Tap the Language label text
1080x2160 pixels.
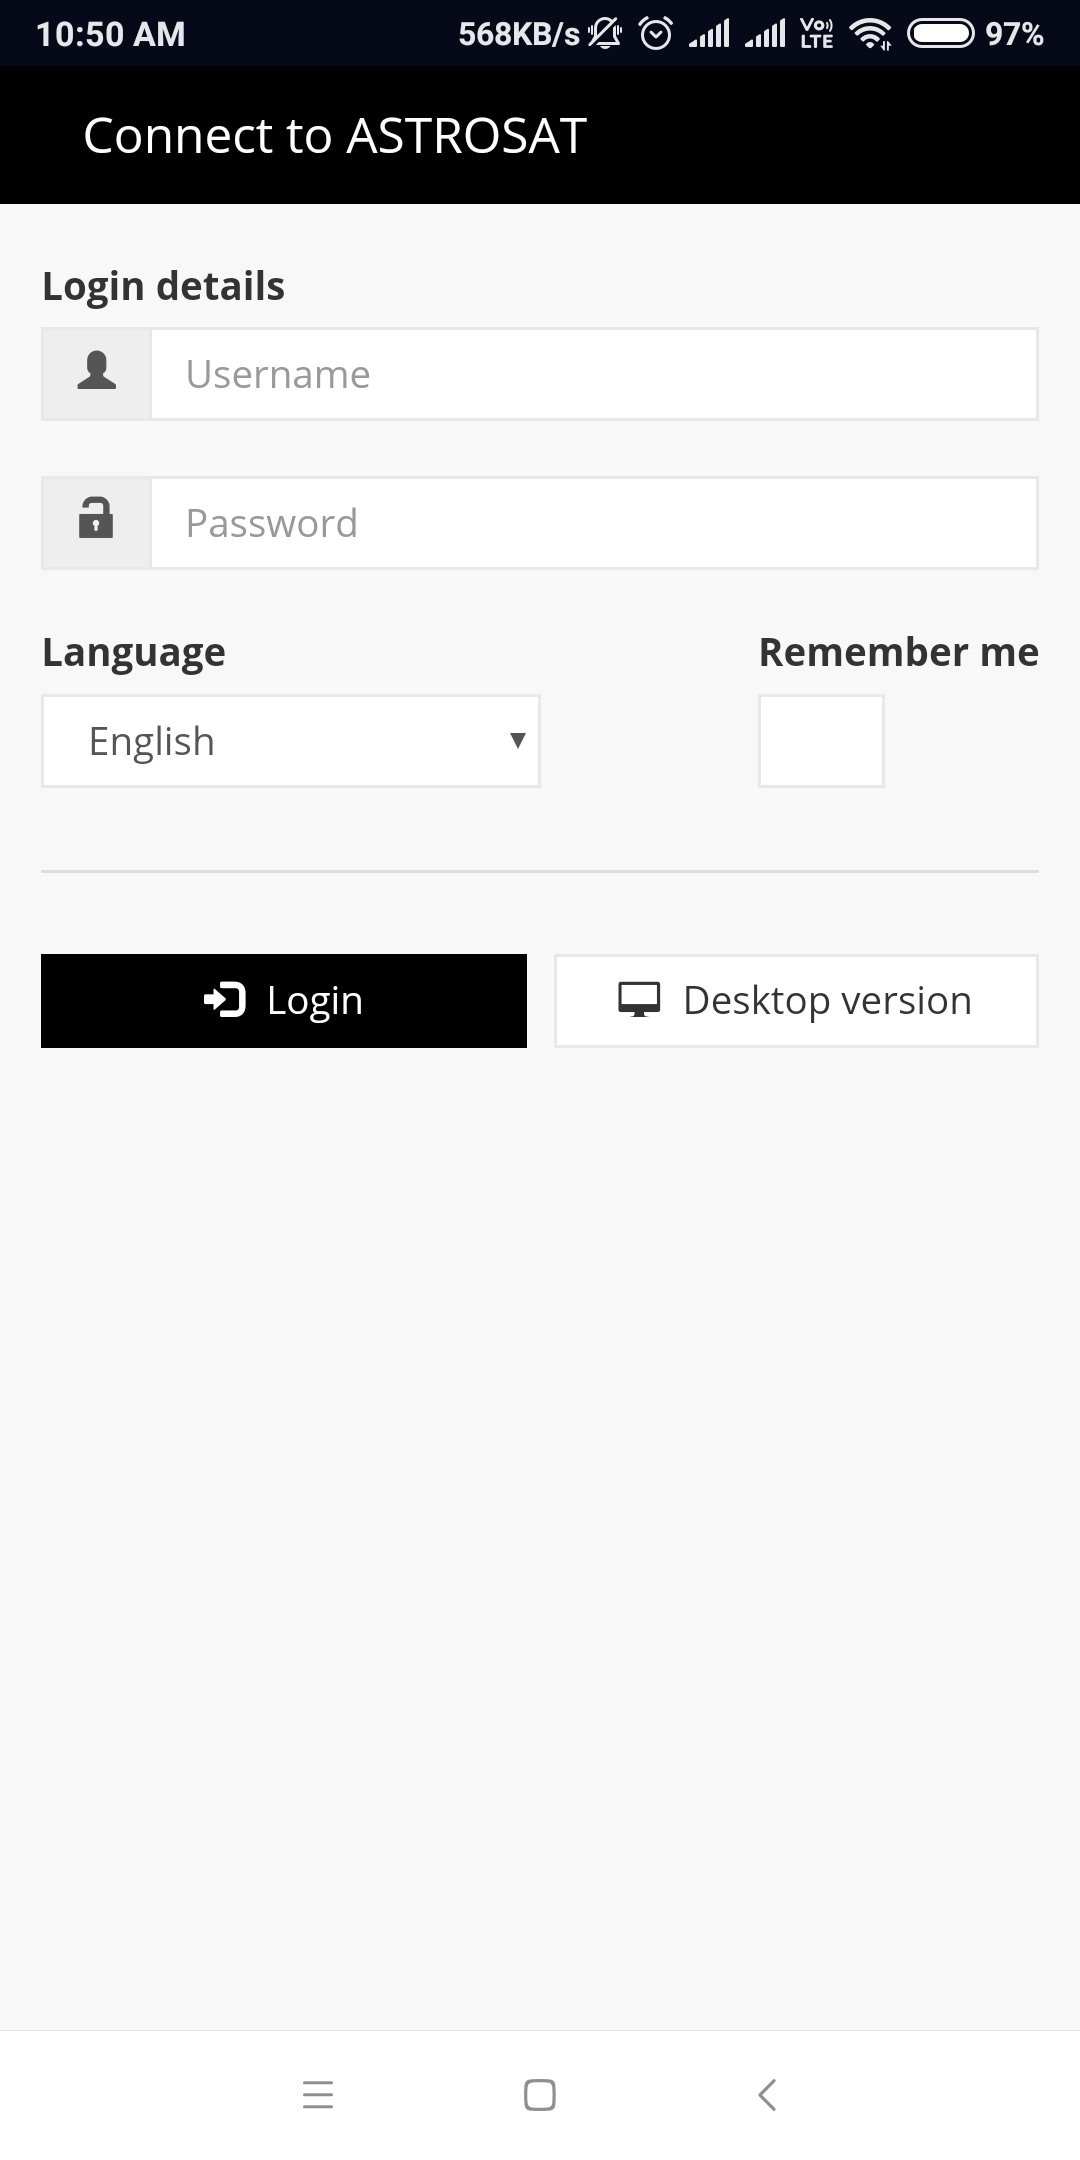[134, 652]
